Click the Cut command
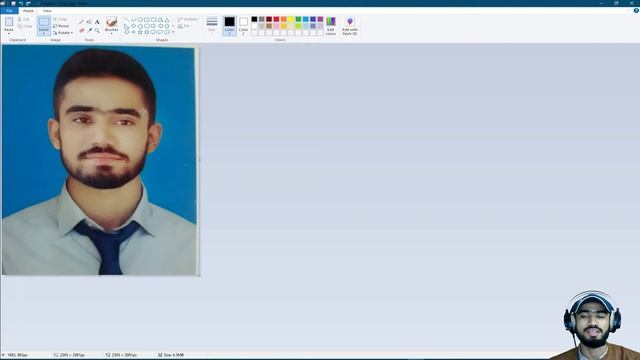The height and width of the screenshot is (360, 640). [x=24, y=19]
